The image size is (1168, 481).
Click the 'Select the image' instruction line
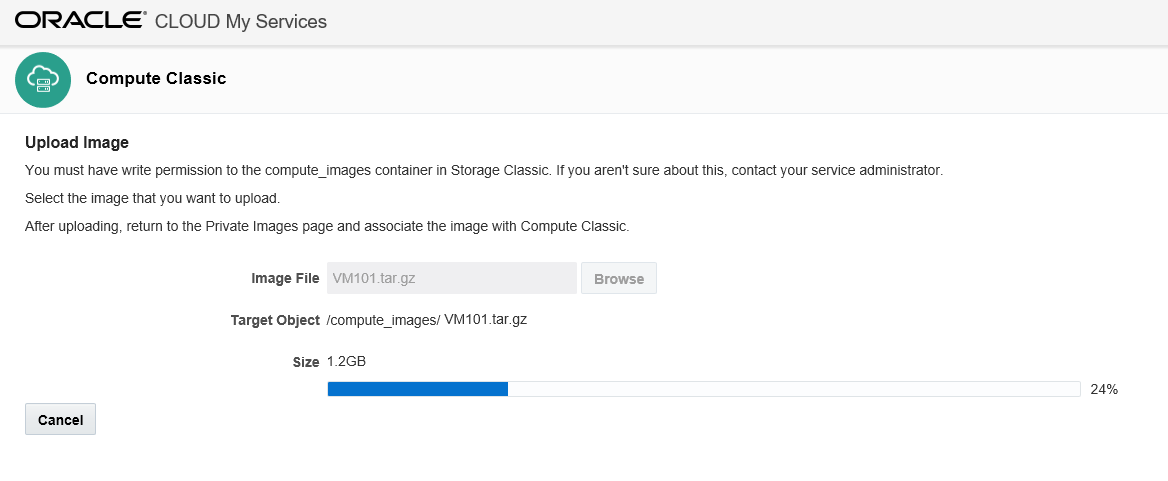point(153,199)
